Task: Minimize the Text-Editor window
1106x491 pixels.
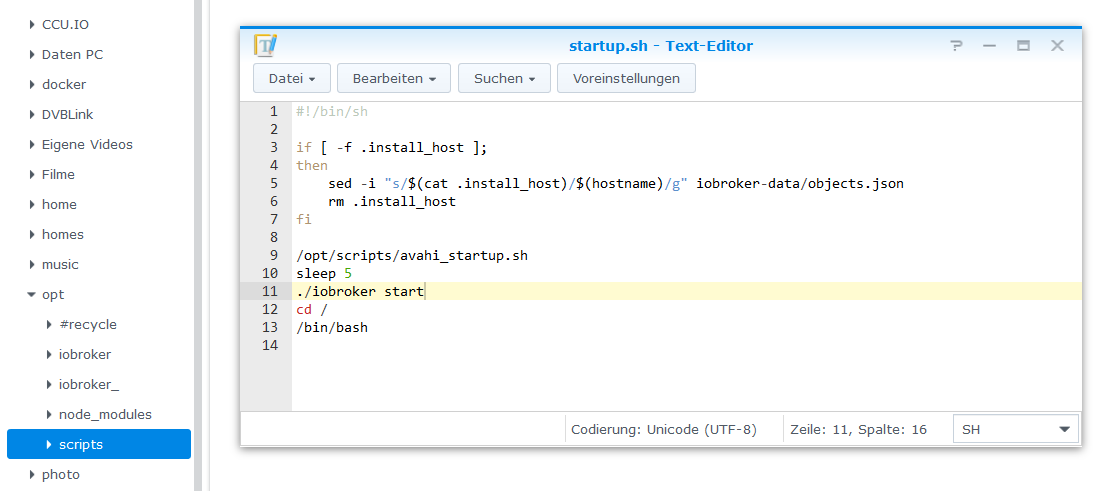Action: pyautogui.click(x=989, y=46)
